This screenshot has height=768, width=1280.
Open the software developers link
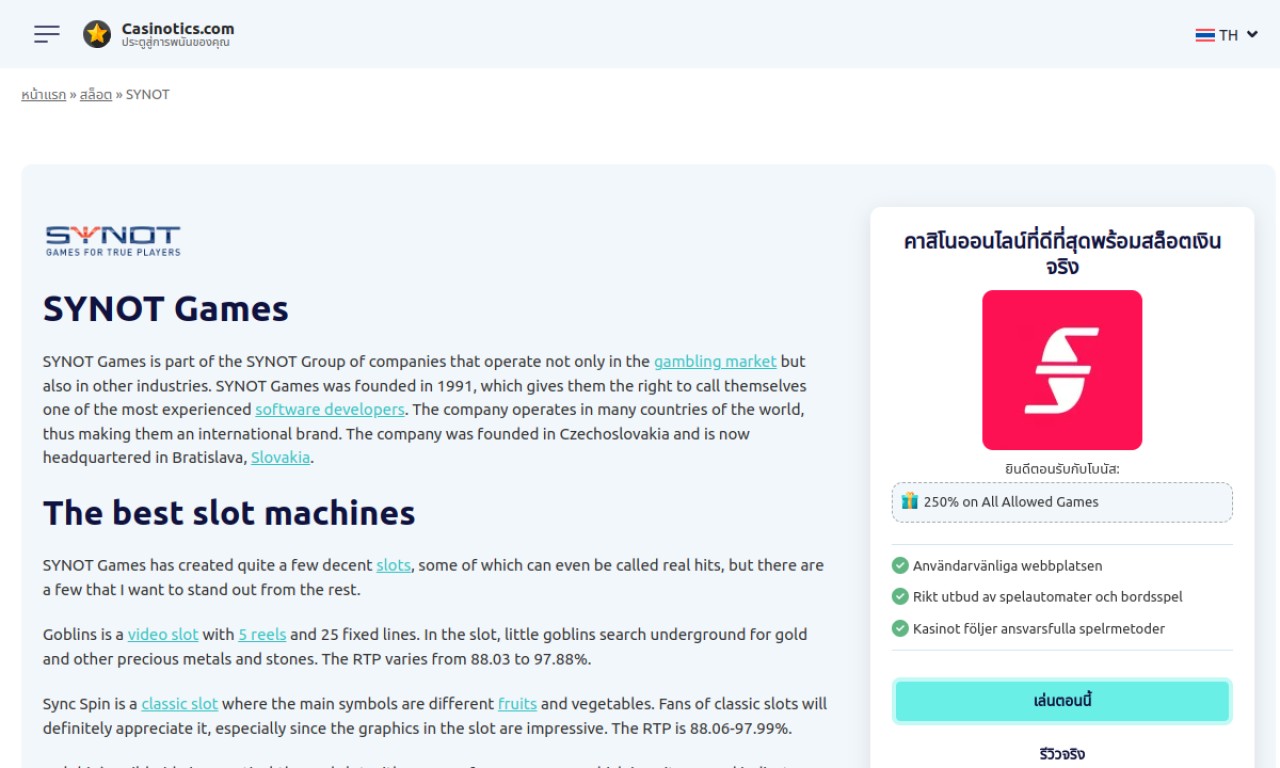[330, 409]
